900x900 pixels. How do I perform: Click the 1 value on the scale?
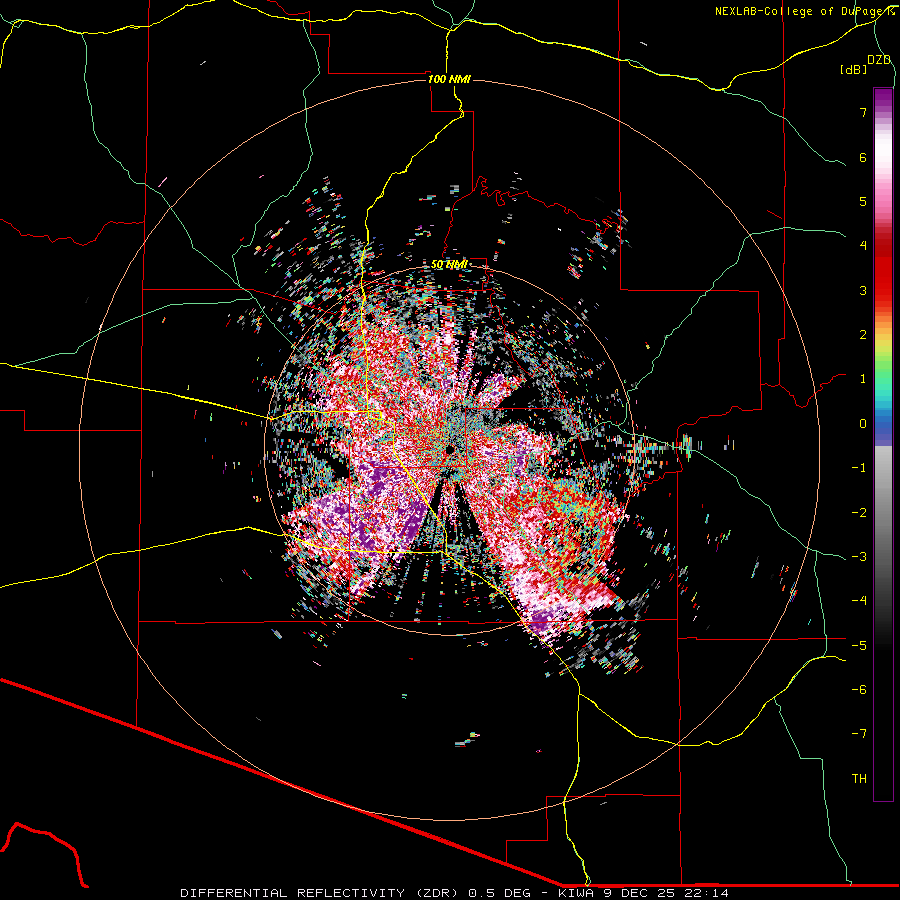pyautogui.click(x=863, y=379)
